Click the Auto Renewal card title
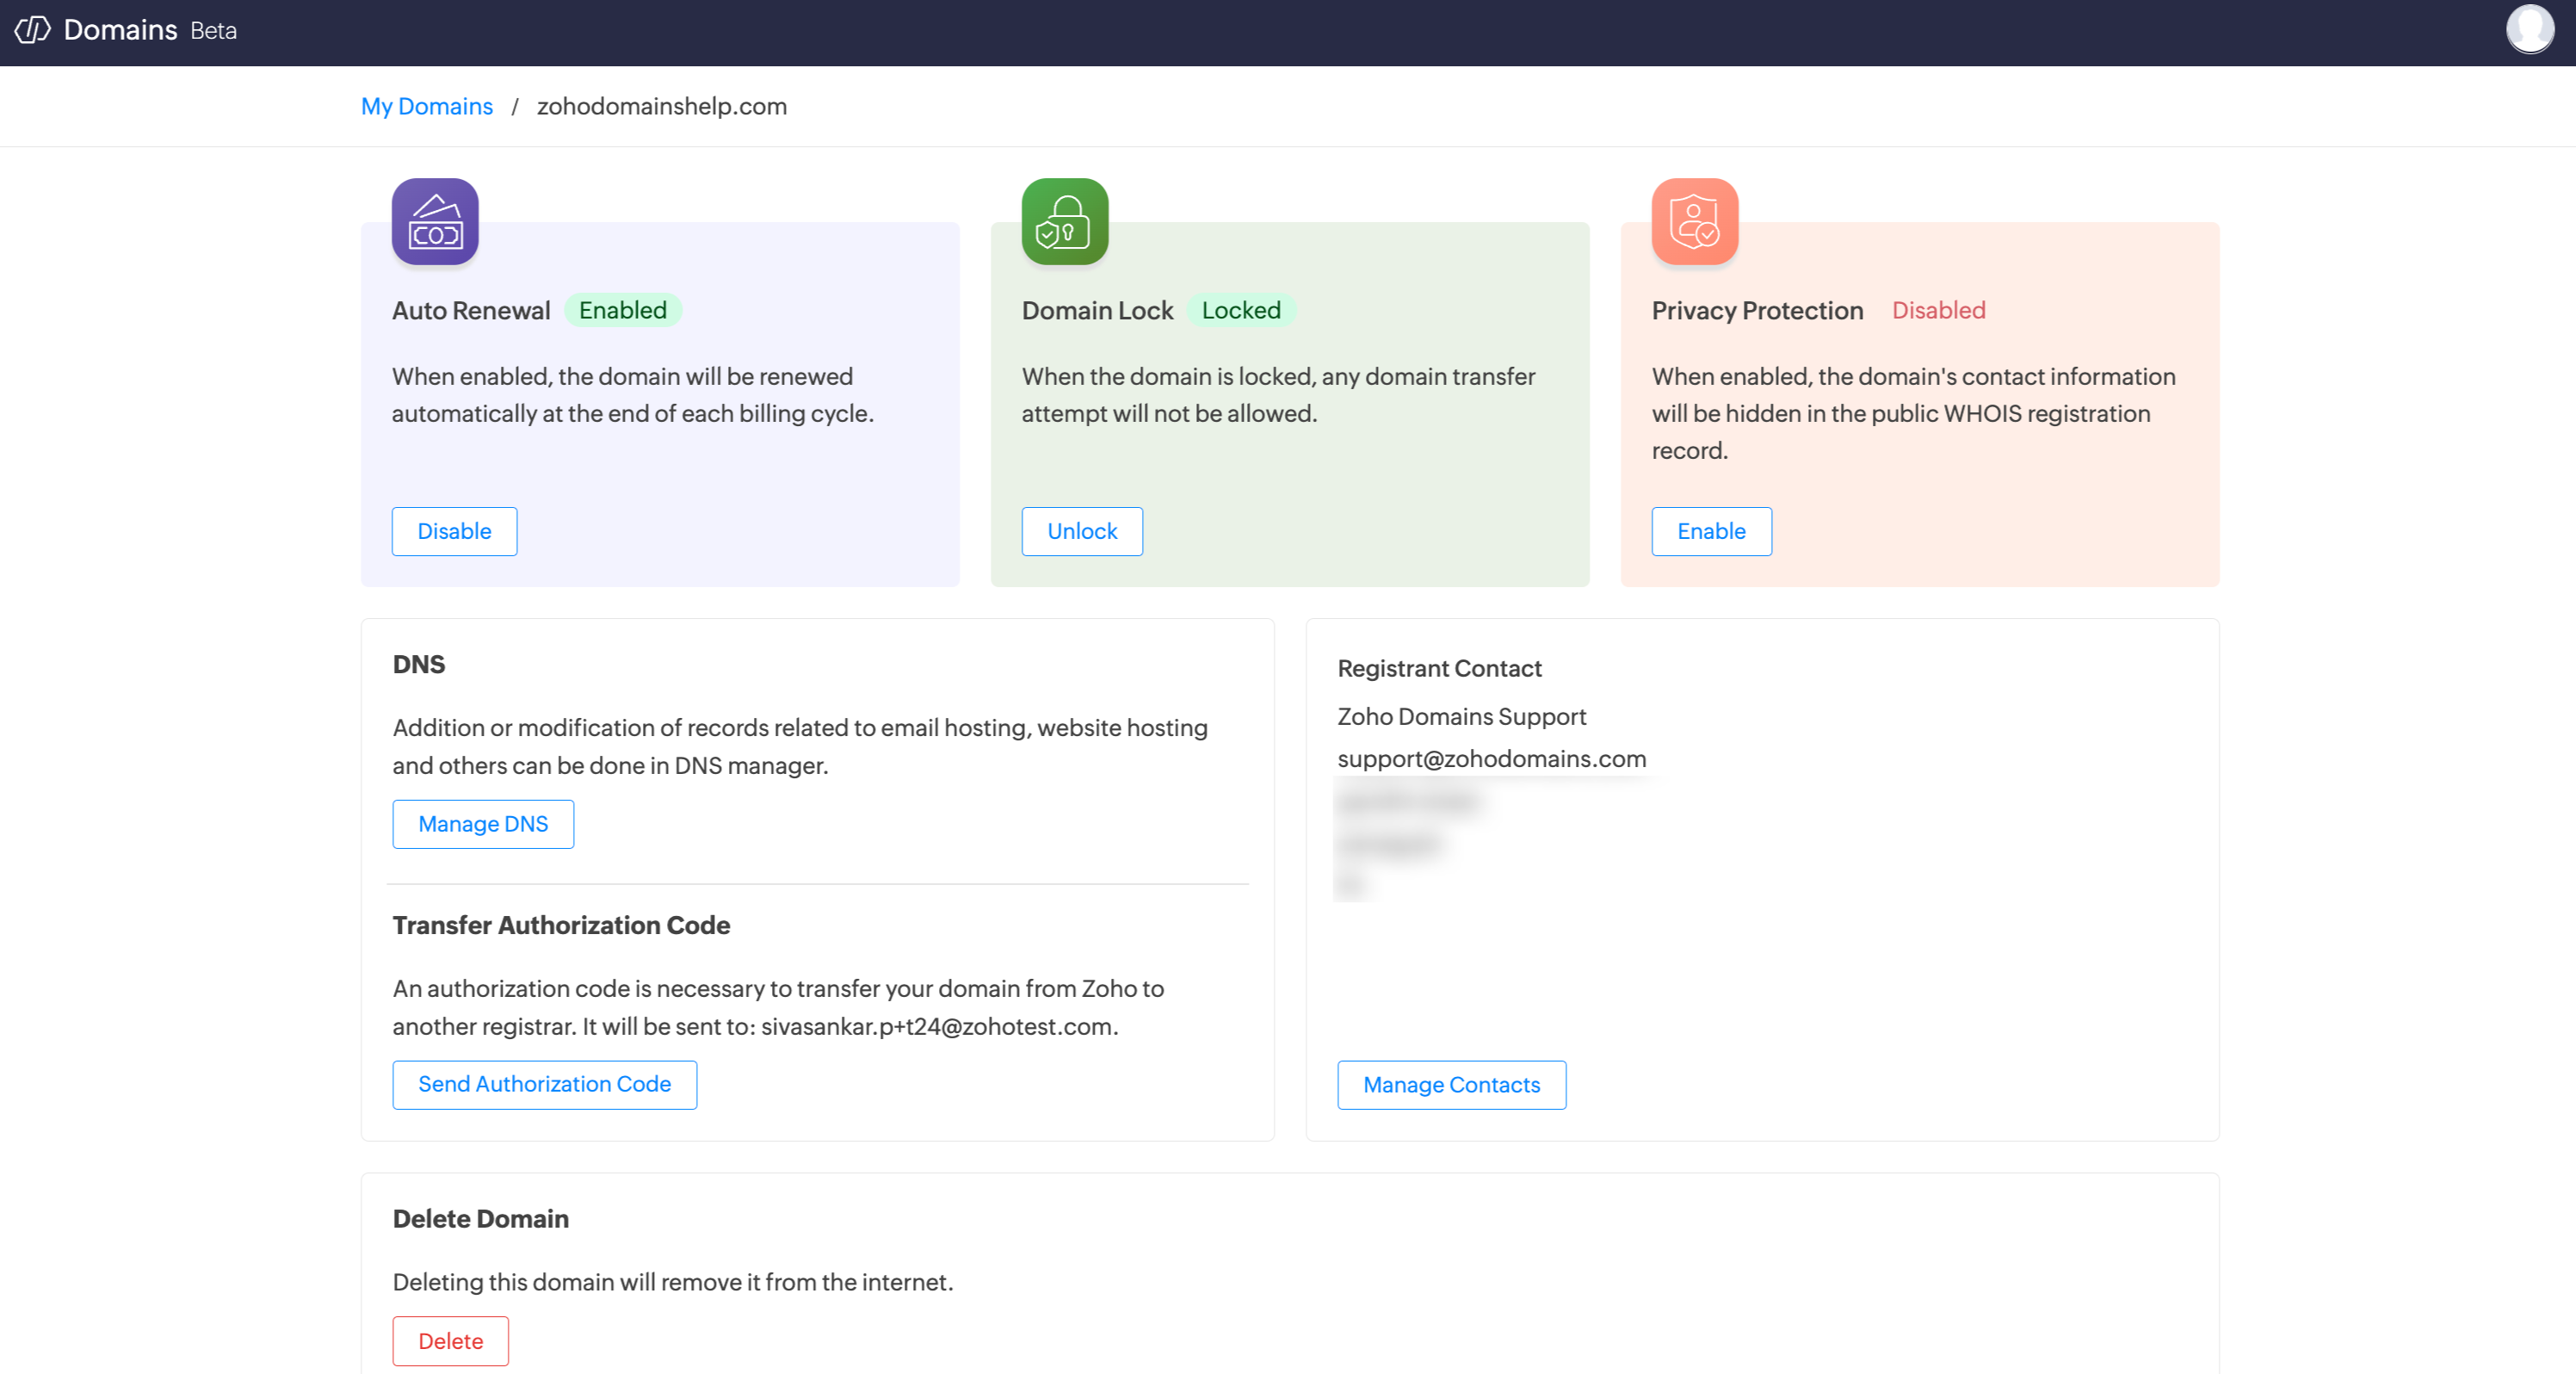The height and width of the screenshot is (1374, 2576). click(471, 310)
